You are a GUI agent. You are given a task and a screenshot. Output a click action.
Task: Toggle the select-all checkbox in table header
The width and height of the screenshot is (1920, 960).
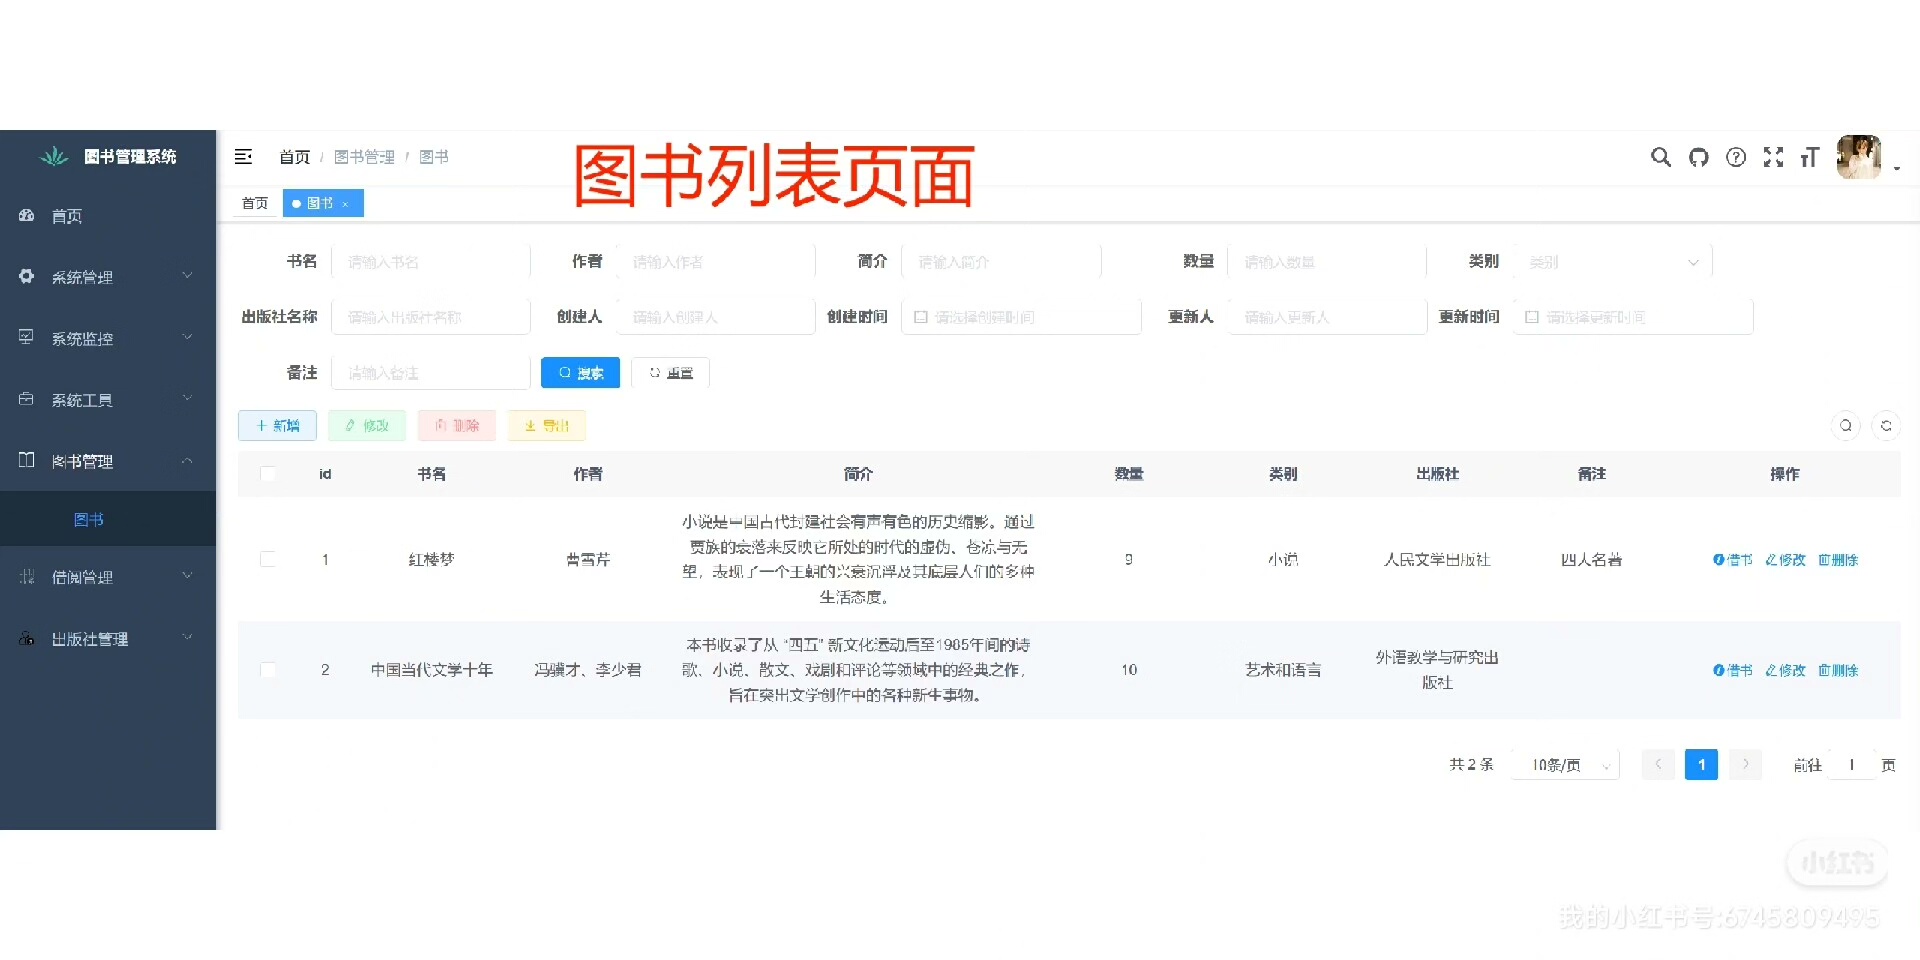(x=268, y=474)
